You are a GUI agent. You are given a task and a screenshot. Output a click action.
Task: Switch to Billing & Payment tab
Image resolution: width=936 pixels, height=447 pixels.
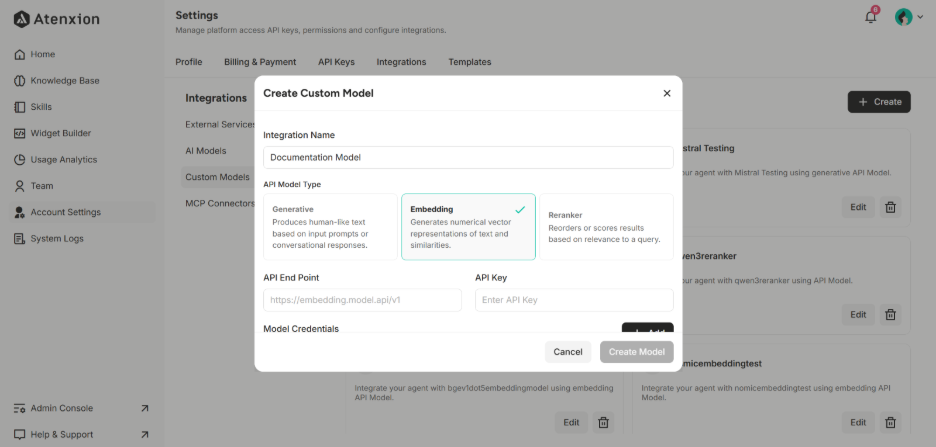click(x=260, y=62)
